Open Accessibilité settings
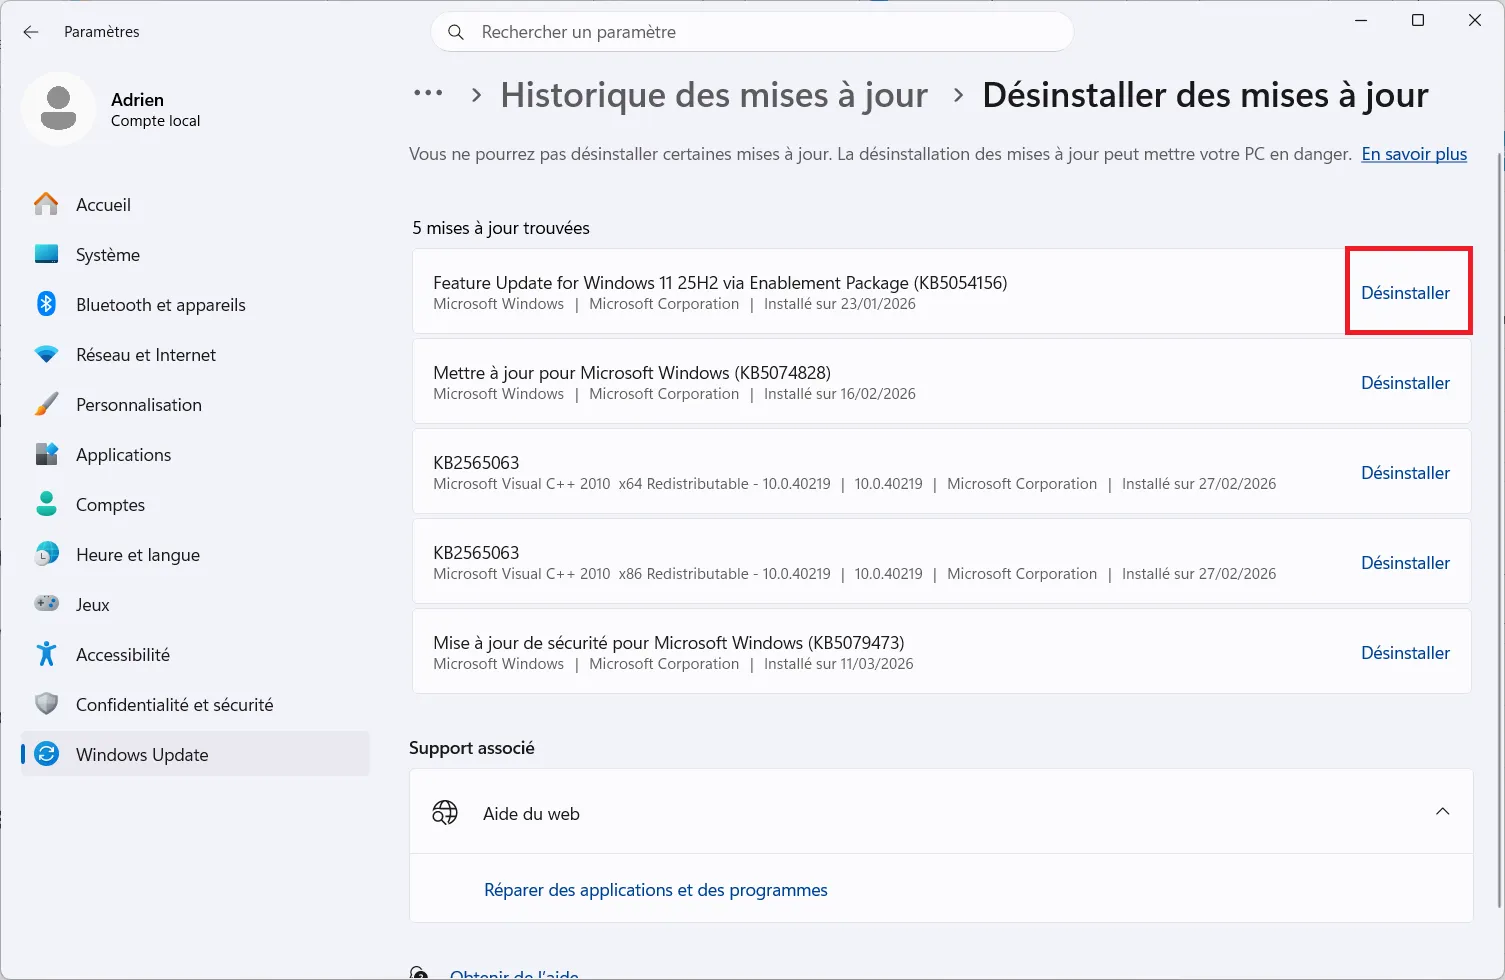 [122, 654]
